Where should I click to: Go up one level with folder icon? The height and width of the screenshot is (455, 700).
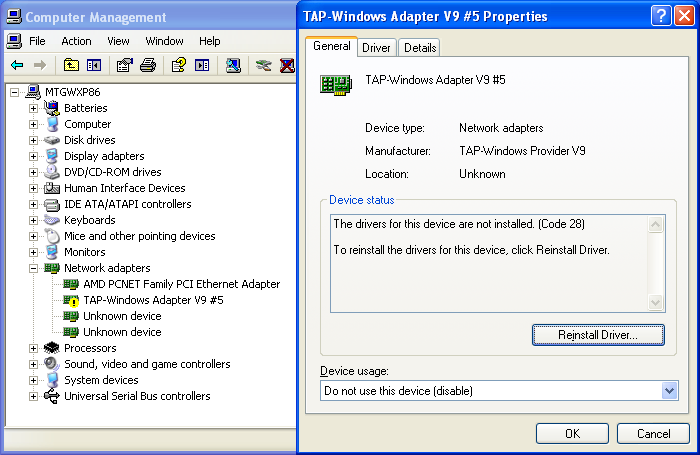pyautogui.click(x=71, y=66)
